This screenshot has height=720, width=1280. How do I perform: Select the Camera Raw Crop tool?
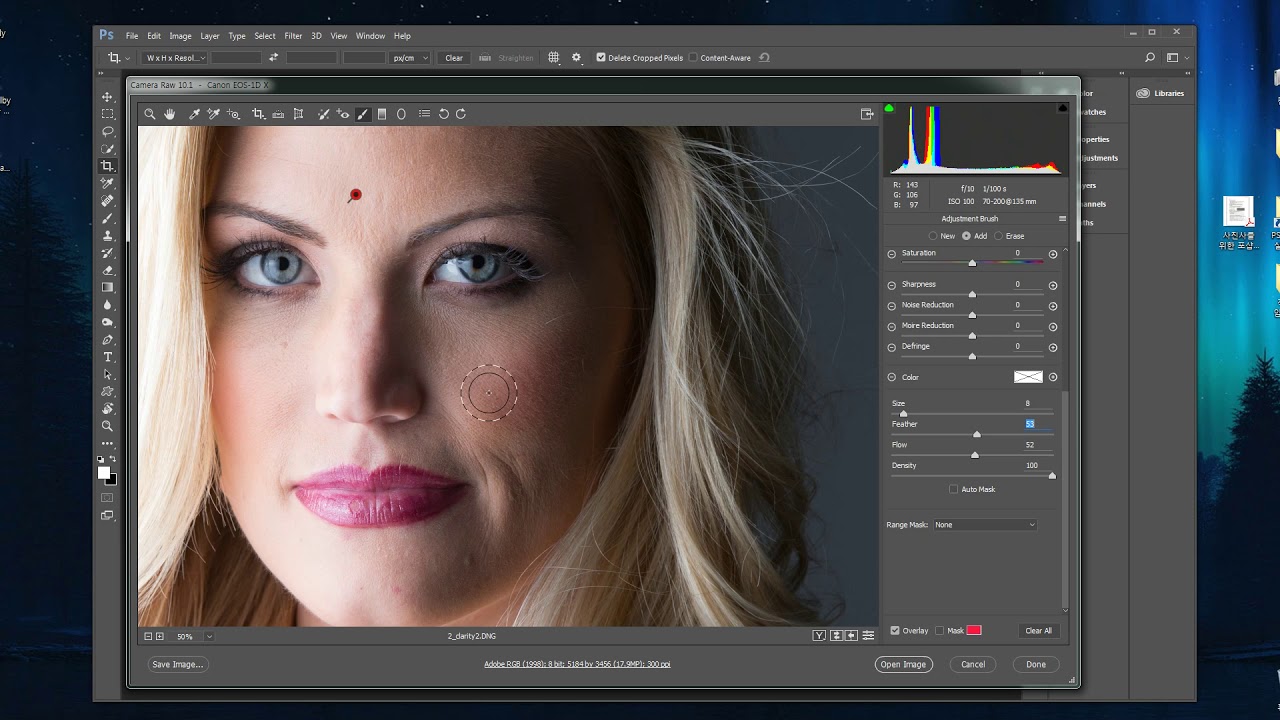pos(258,114)
